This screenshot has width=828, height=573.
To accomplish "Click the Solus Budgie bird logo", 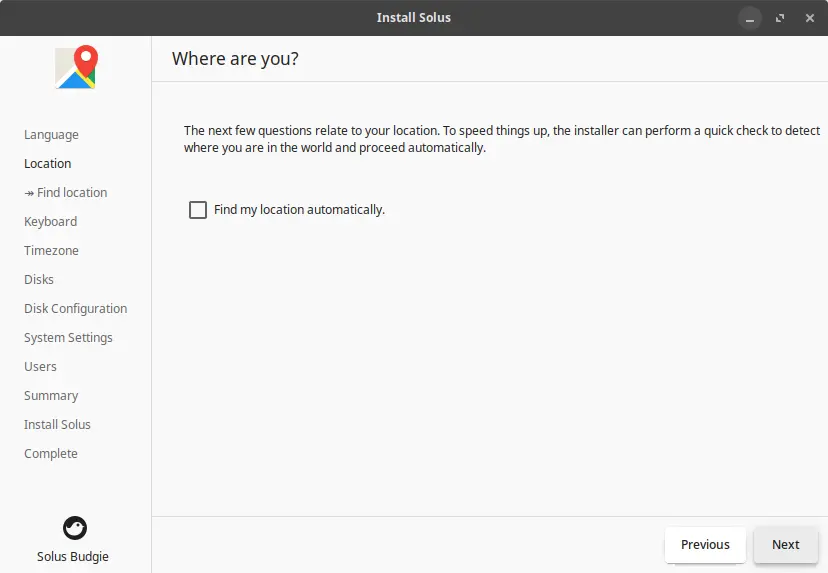I will coord(75,528).
